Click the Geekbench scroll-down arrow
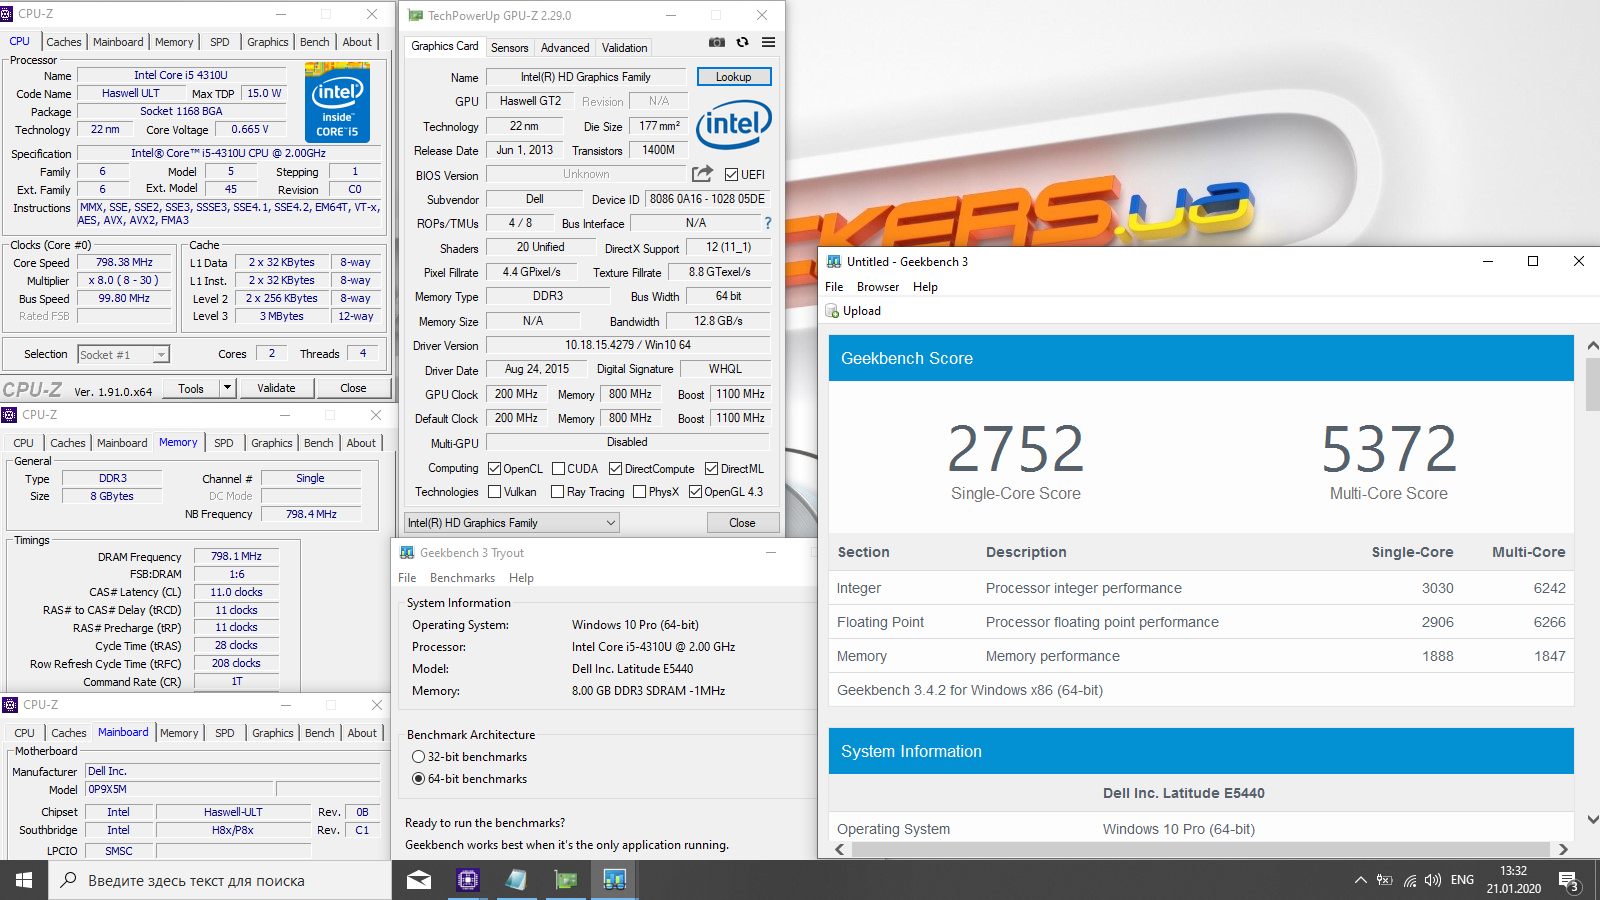 (1592, 819)
